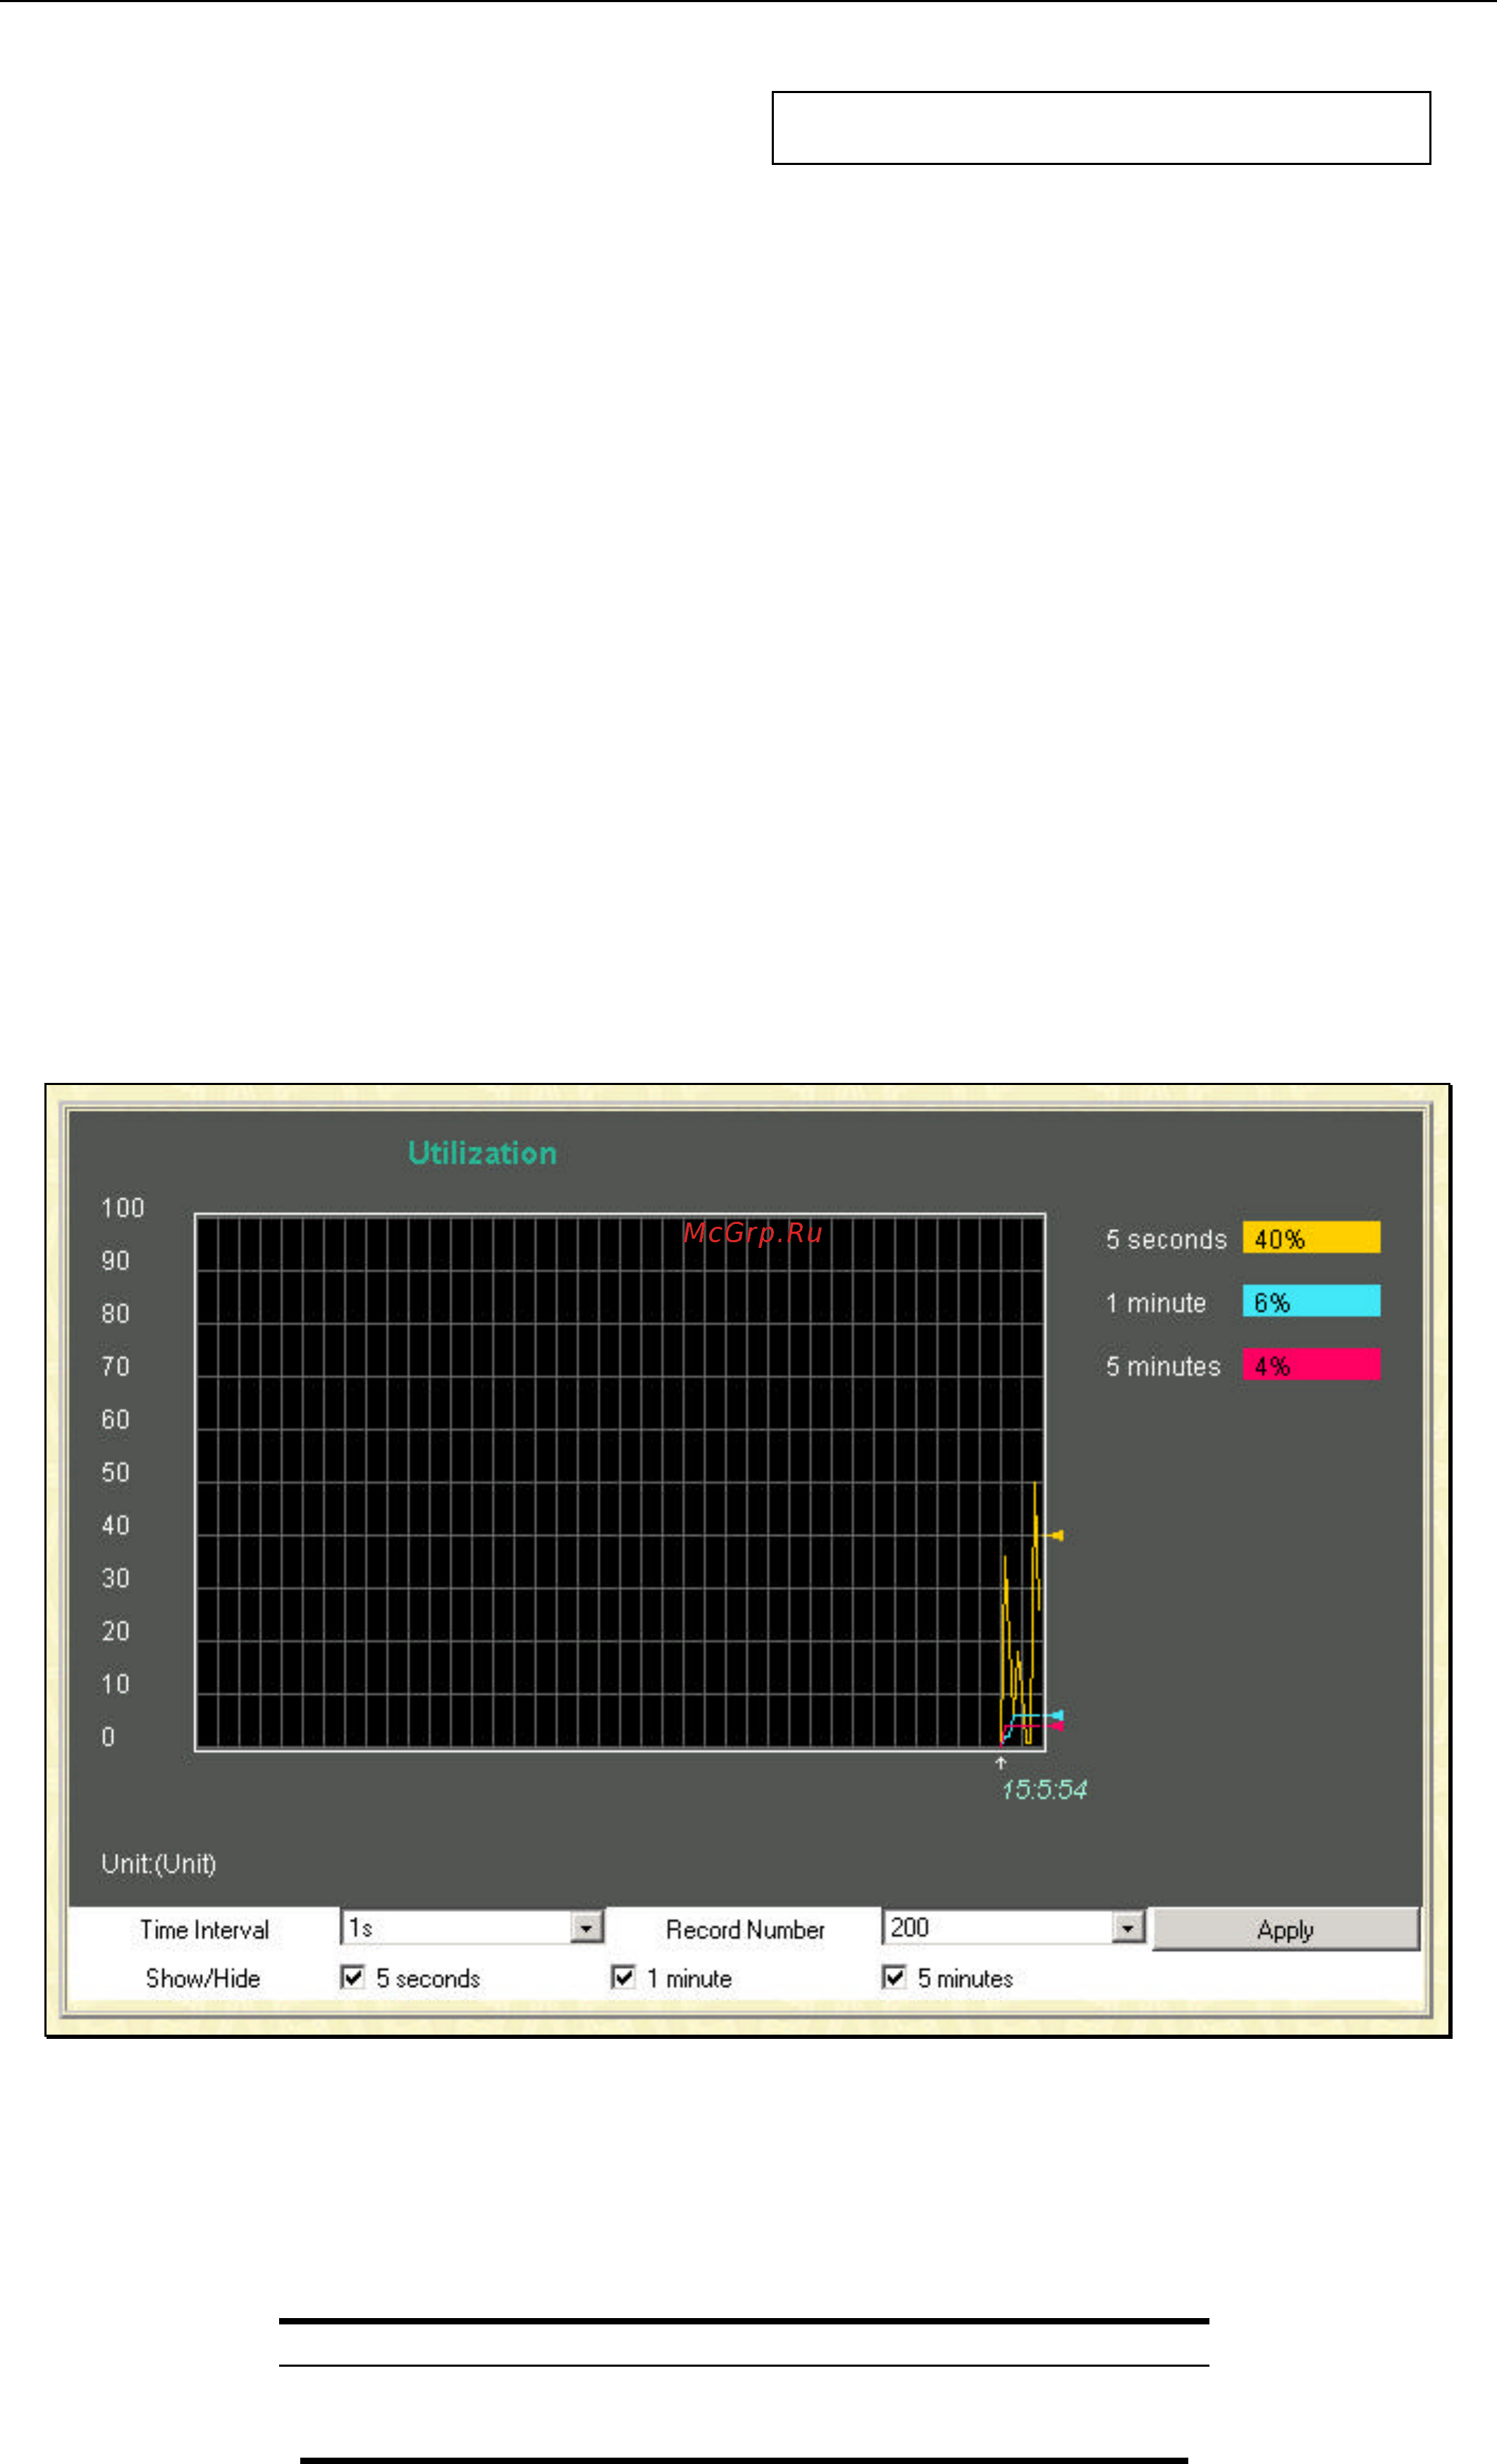Click the 5 minutes legend label

pyautogui.click(x=1163, y=1366)
